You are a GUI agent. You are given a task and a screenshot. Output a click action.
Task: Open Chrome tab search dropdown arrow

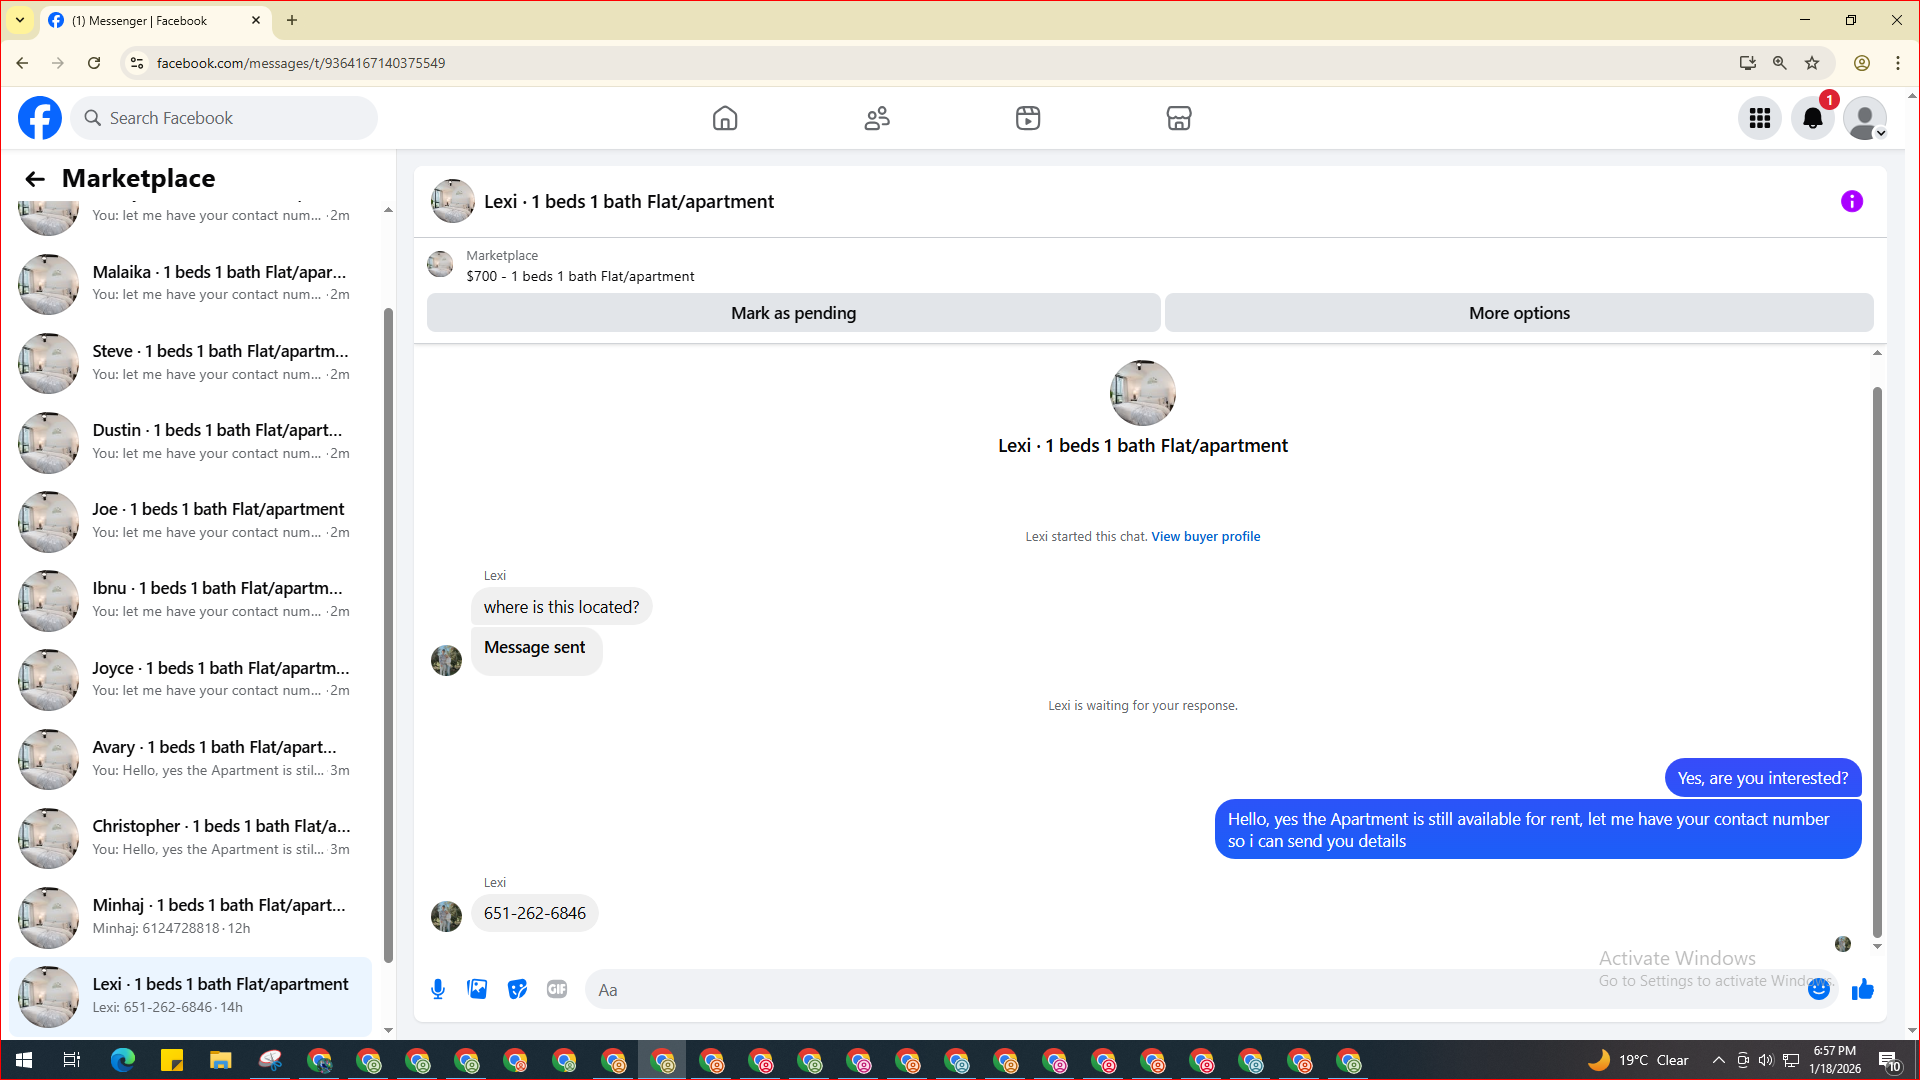coord(20,20)
